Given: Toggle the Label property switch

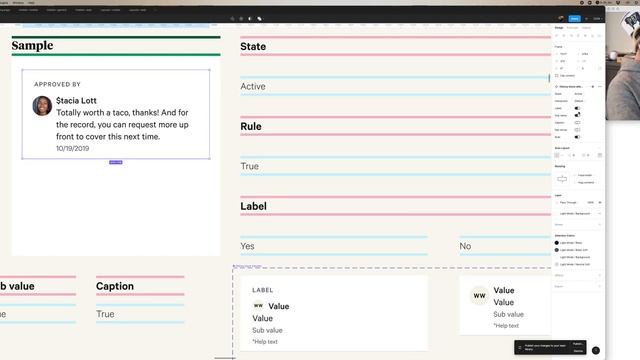Looking at the screenshot, I should [577, 108].
